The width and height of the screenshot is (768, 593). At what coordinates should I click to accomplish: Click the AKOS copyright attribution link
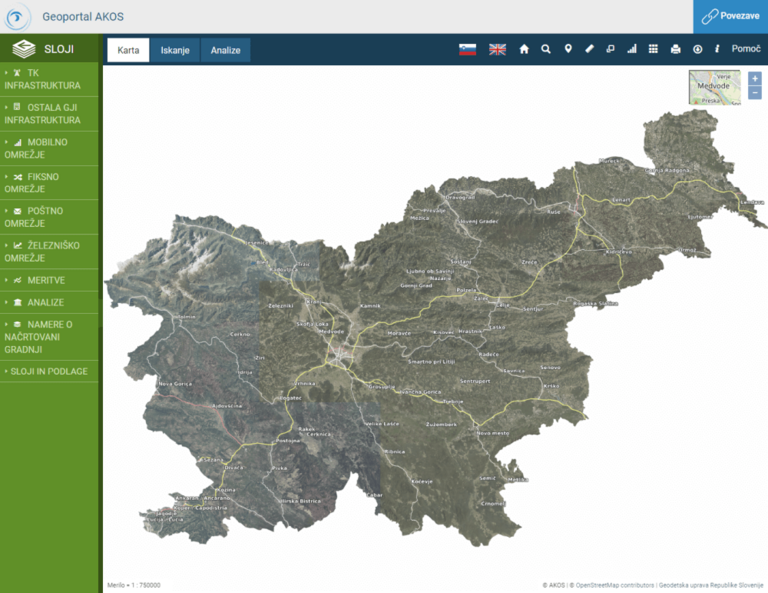[556, 585]
